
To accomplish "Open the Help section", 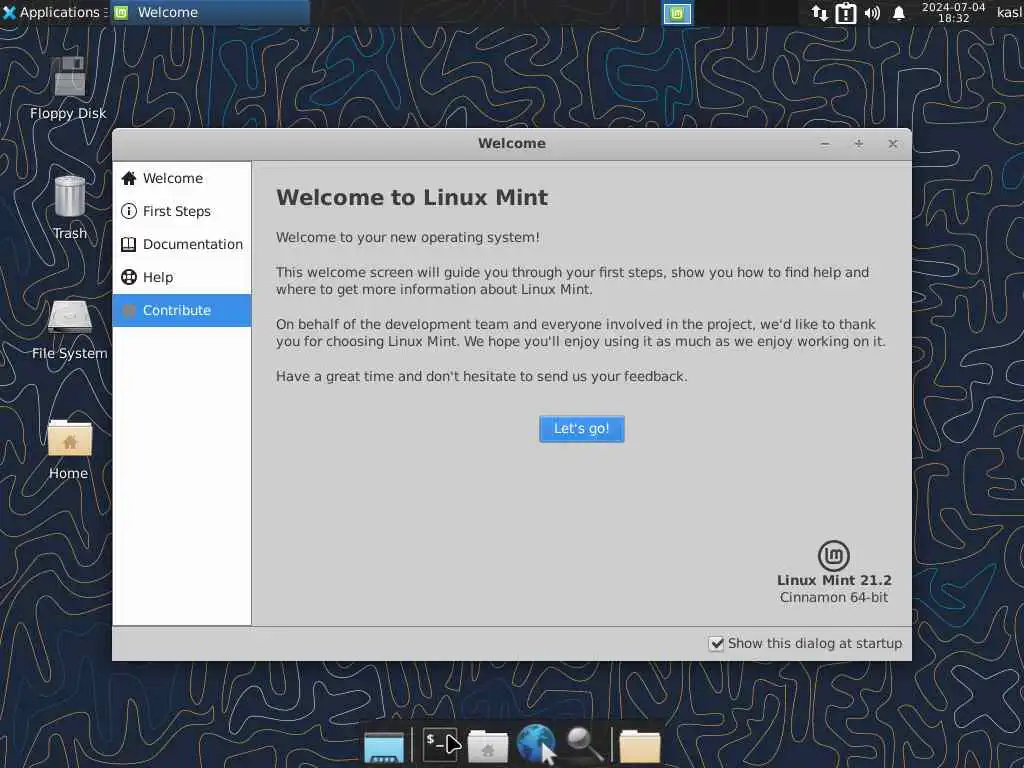I will (x=182, y=277).
